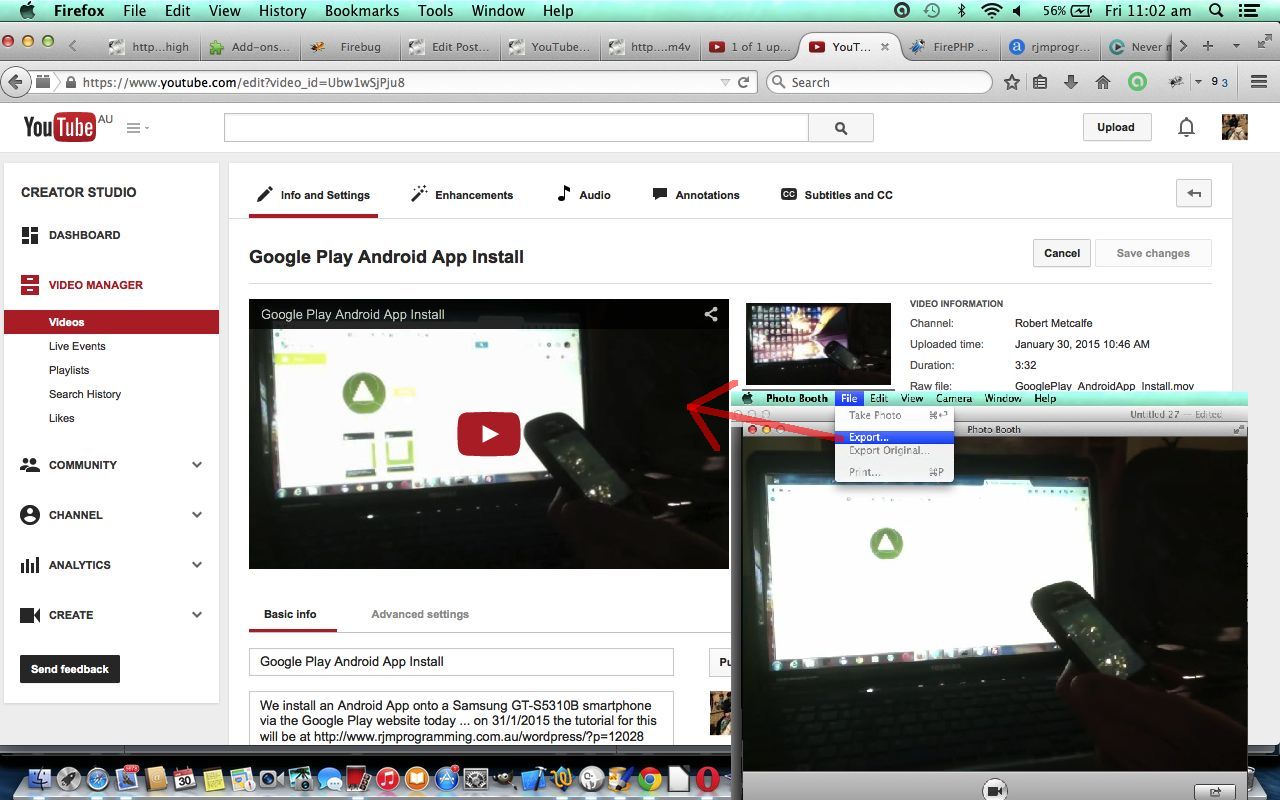Screen dimensions: 1280x800
Task: Play the Google Play Android App video
Action: pyautogui.click(x=489, y=433)
